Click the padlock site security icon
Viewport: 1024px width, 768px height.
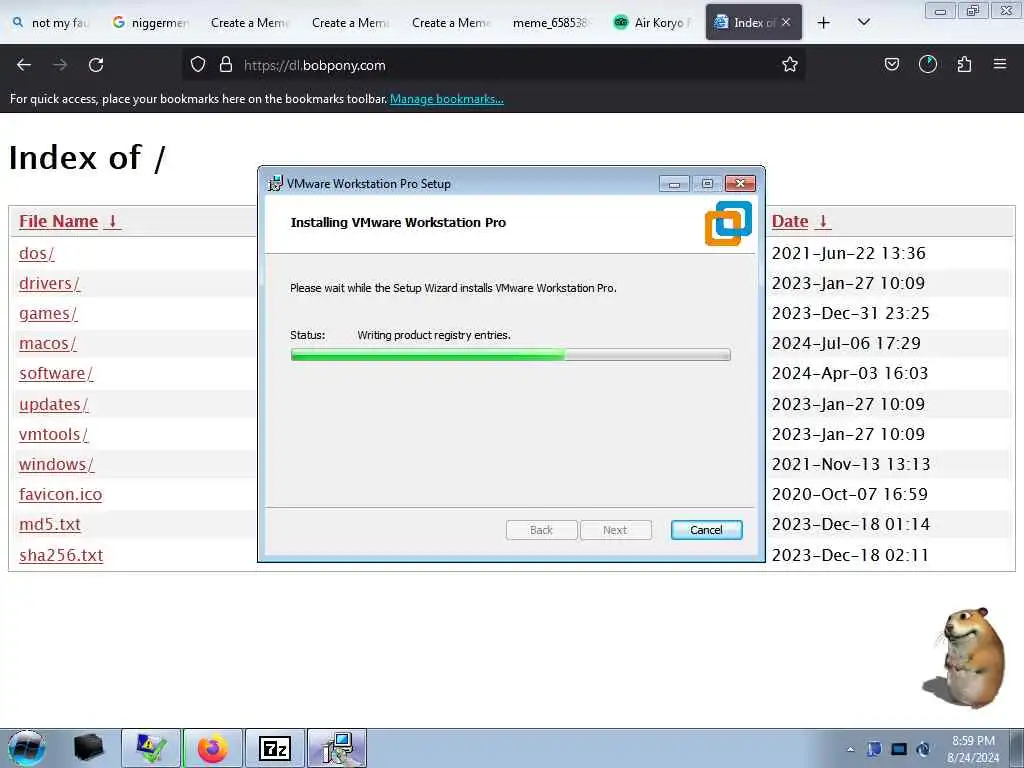(226, 64)
